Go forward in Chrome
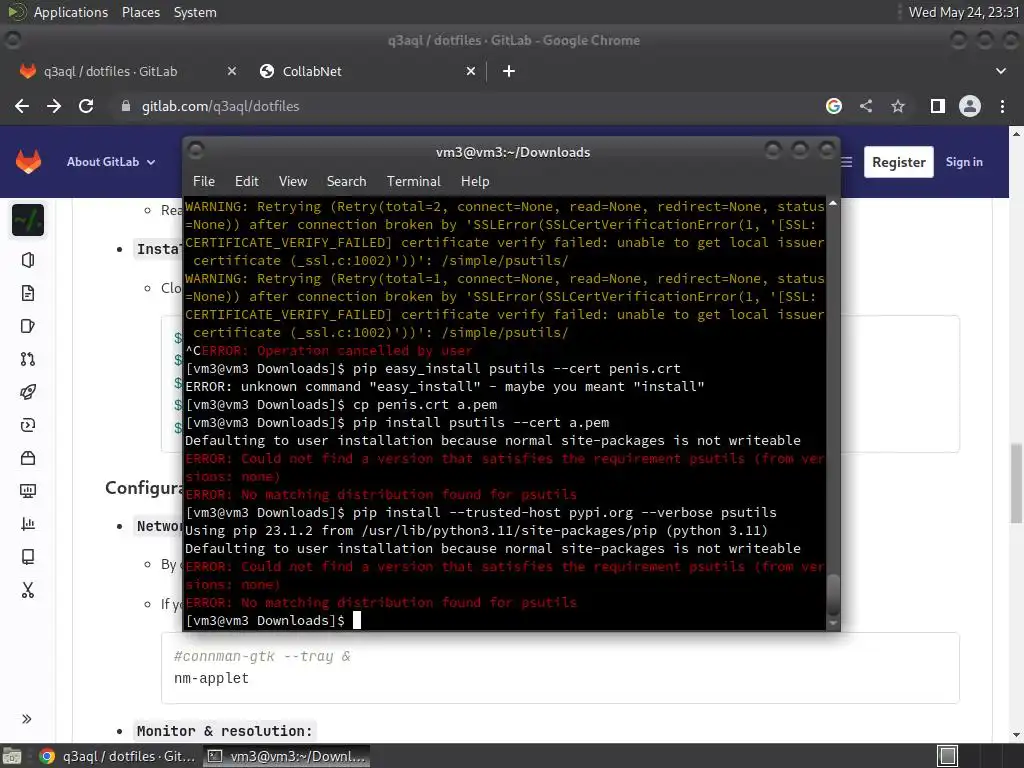Image resolution: width=1024 pixels, height=768 pixels. click(54, 106)
